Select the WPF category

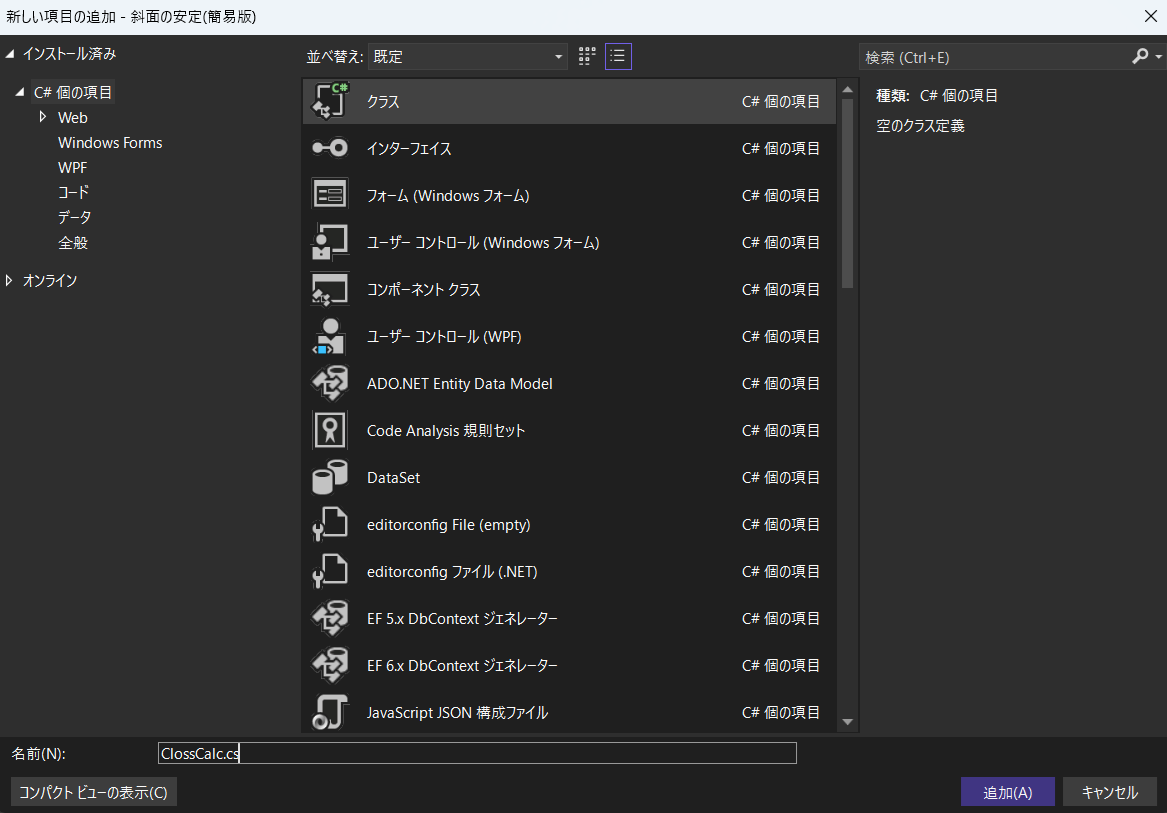[73, 168]
